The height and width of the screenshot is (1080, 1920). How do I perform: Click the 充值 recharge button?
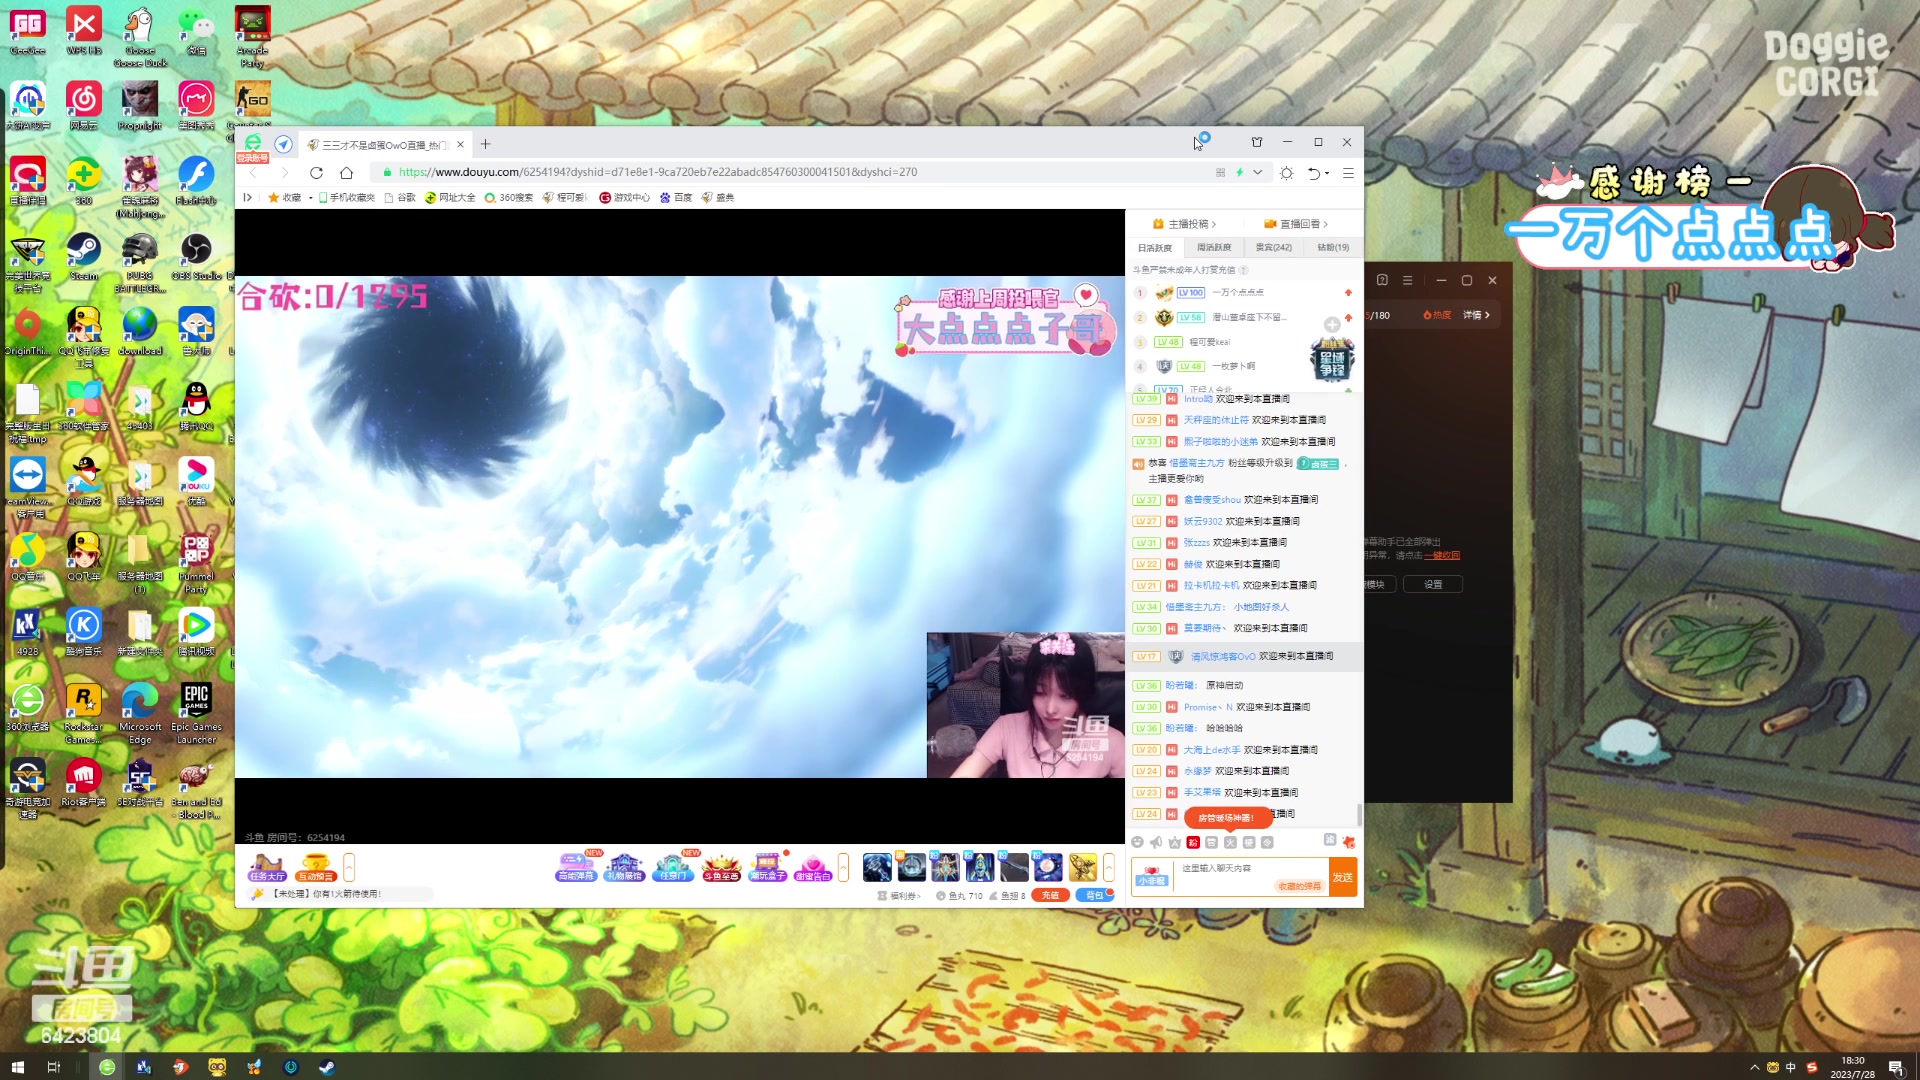click(x=1050, y=895)
